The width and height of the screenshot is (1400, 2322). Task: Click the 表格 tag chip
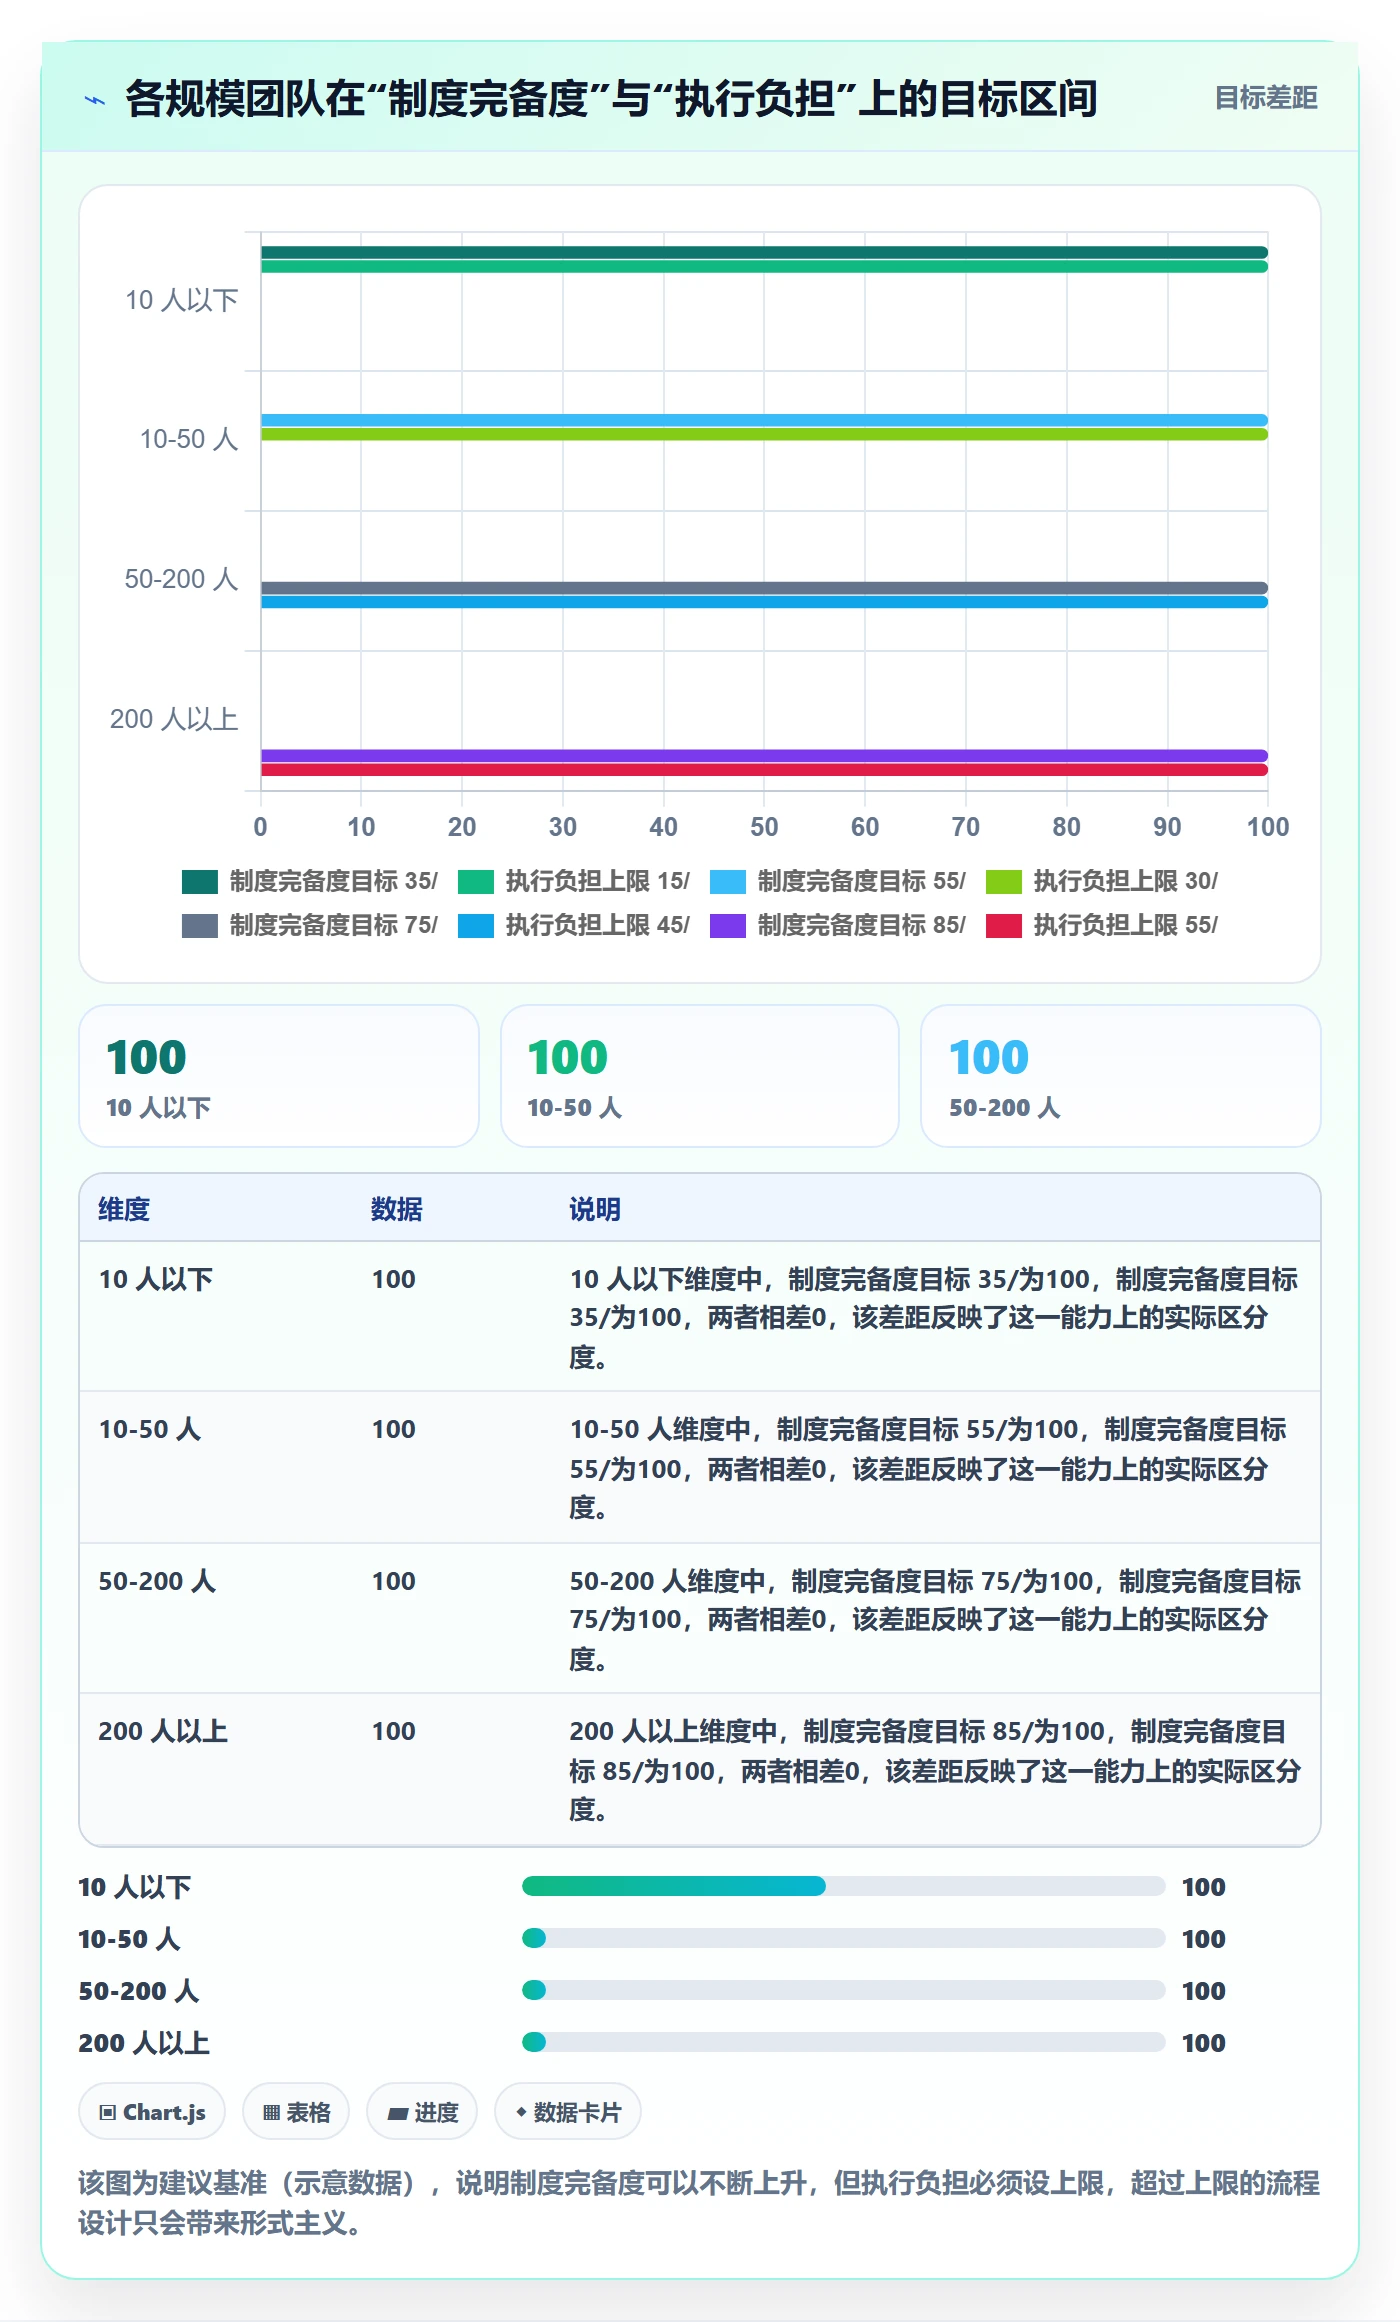pyautogui.click(x=296, y=2112)
